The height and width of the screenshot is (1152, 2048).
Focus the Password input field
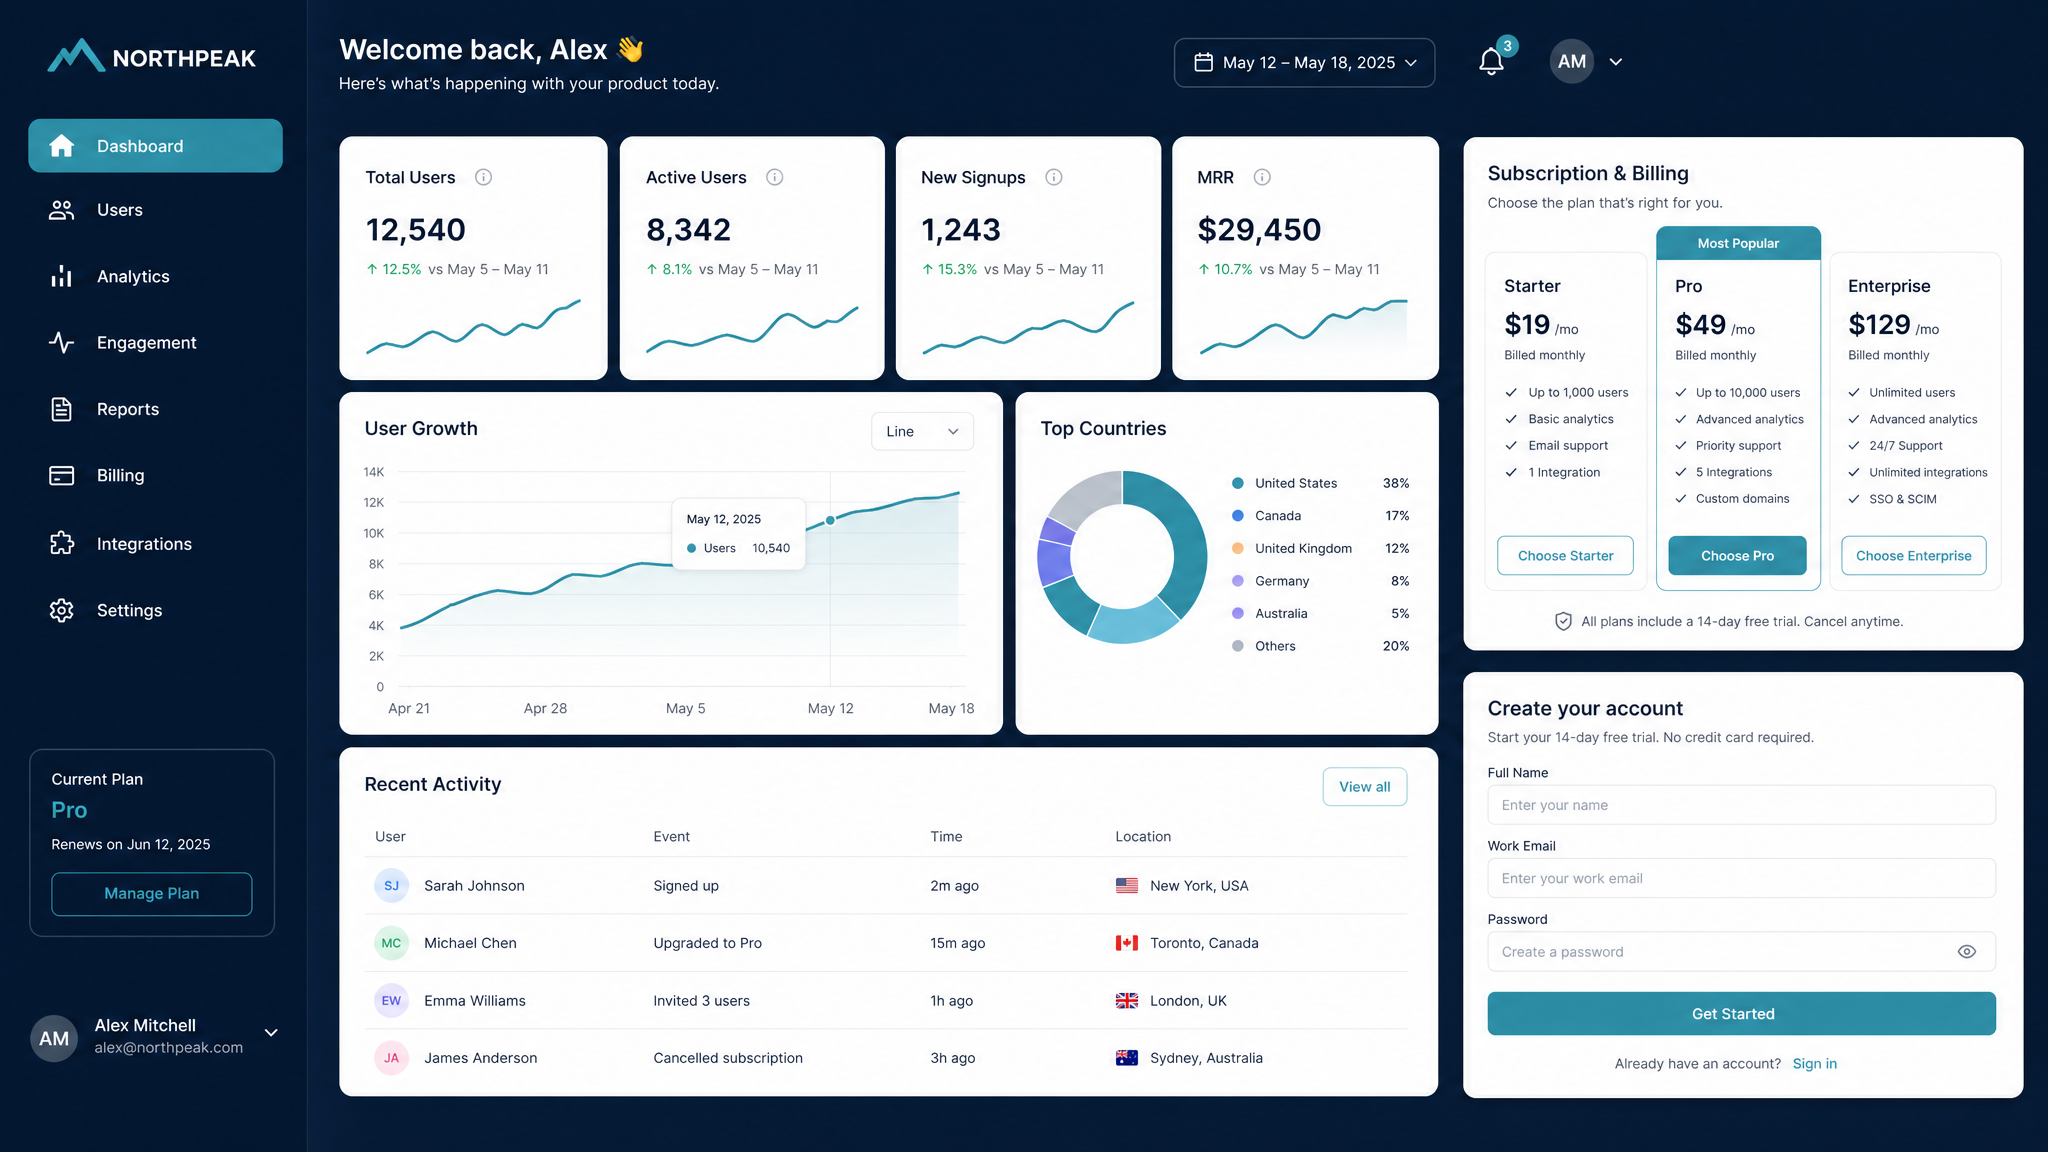pyautogui.click(x=1741, y=952)
